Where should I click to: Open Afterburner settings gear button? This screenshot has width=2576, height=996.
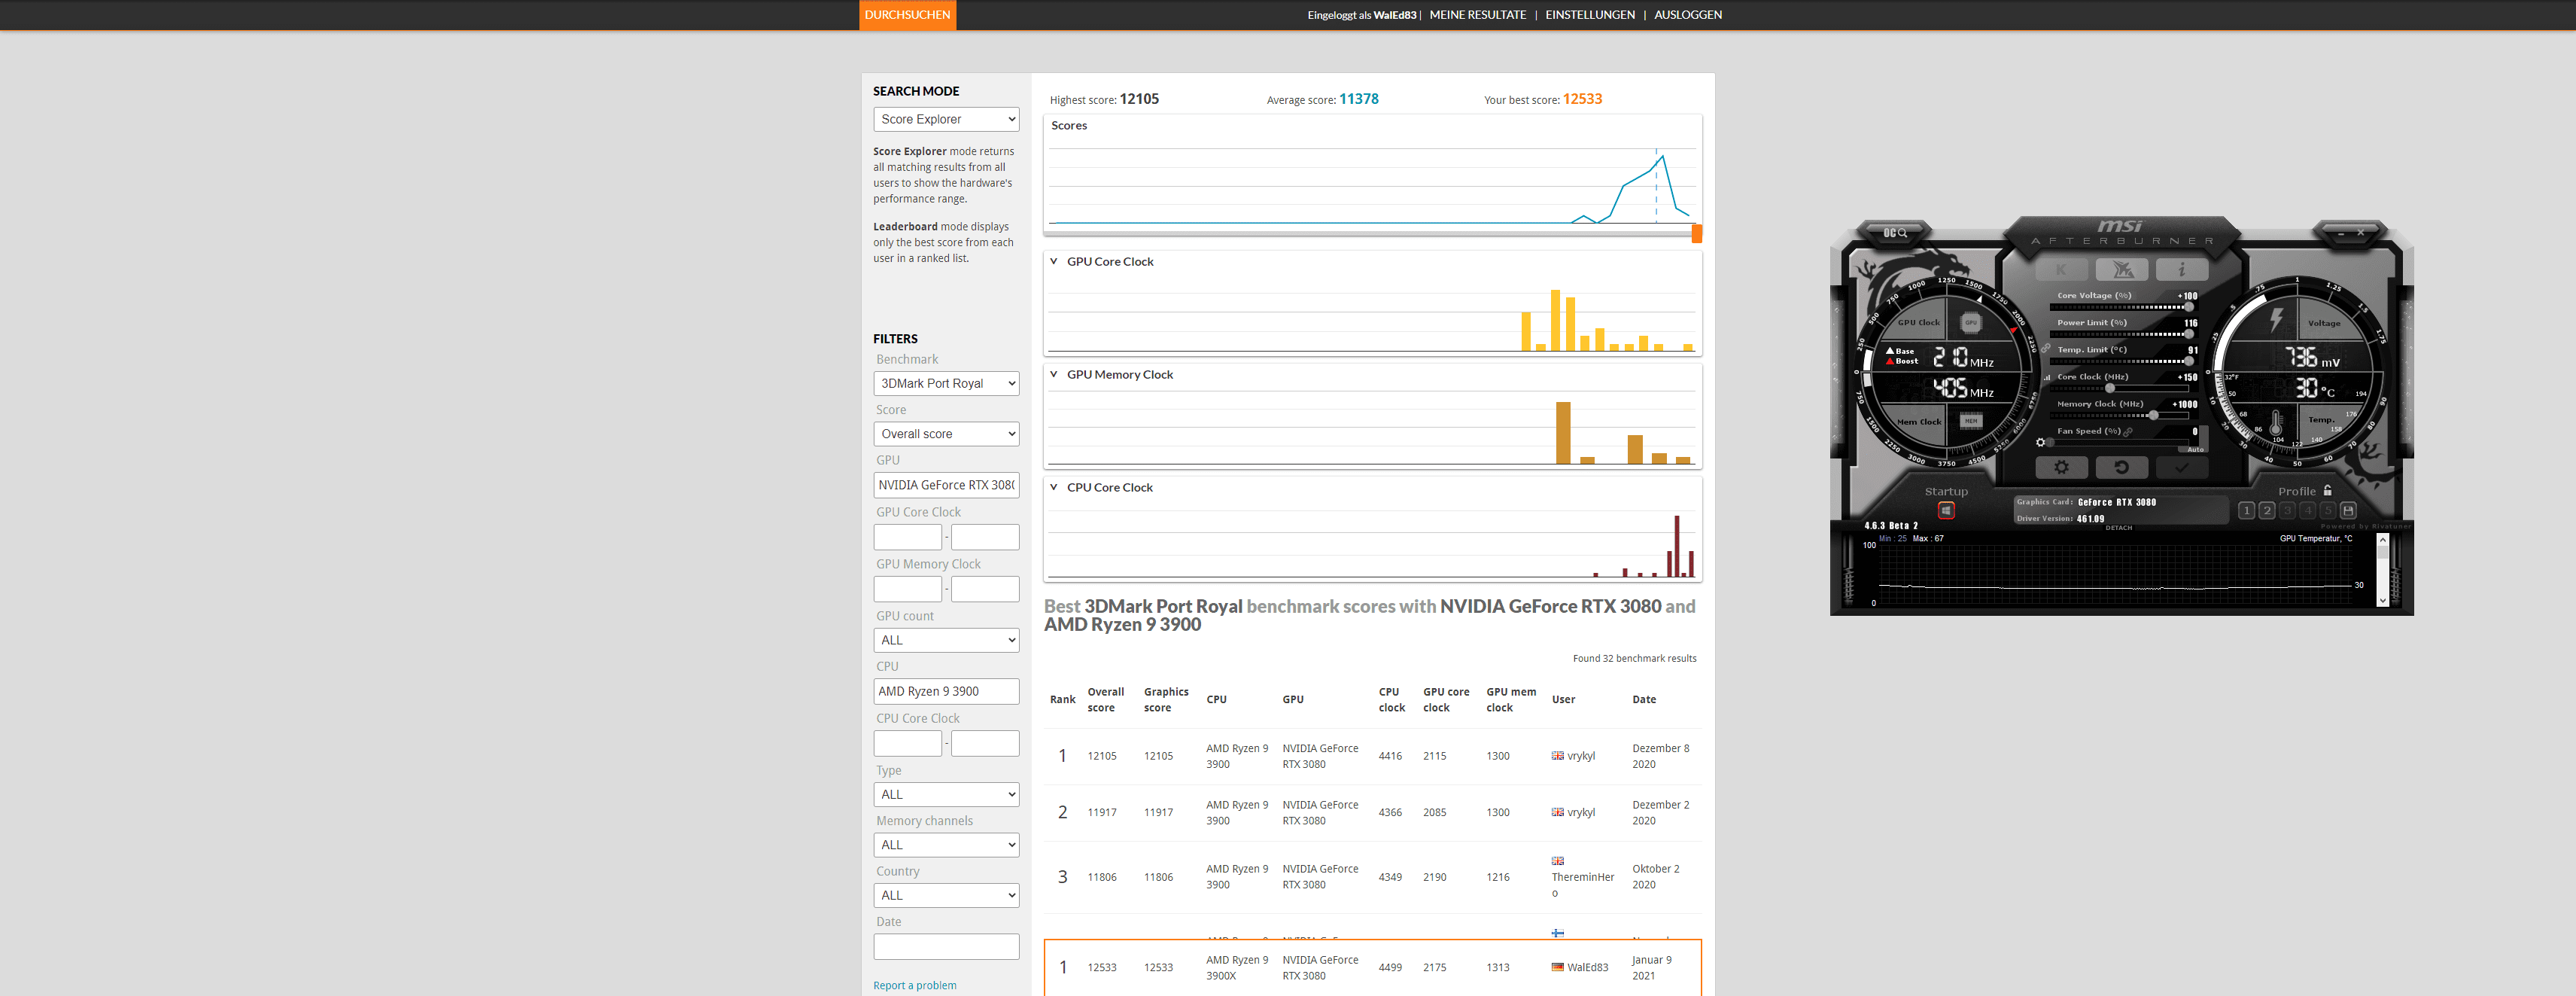(2061, 467)
